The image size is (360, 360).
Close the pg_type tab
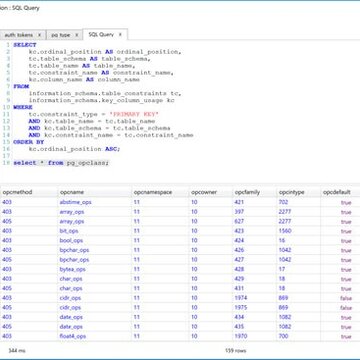tap(76, 35)
